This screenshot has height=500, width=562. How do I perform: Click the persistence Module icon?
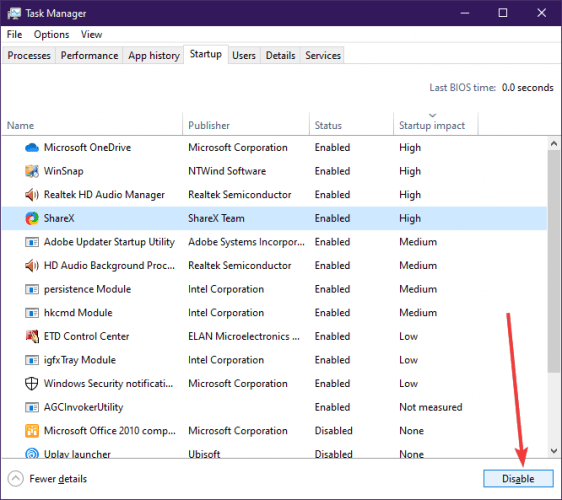coord(32,289)
